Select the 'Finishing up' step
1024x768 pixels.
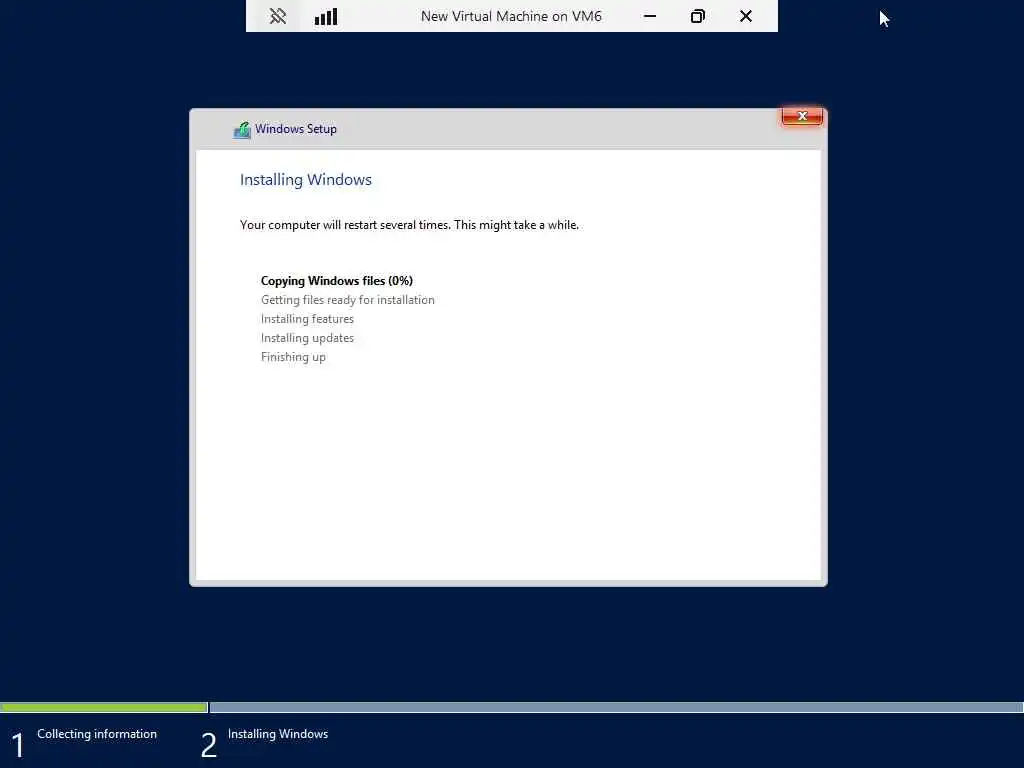click(293, 357)
